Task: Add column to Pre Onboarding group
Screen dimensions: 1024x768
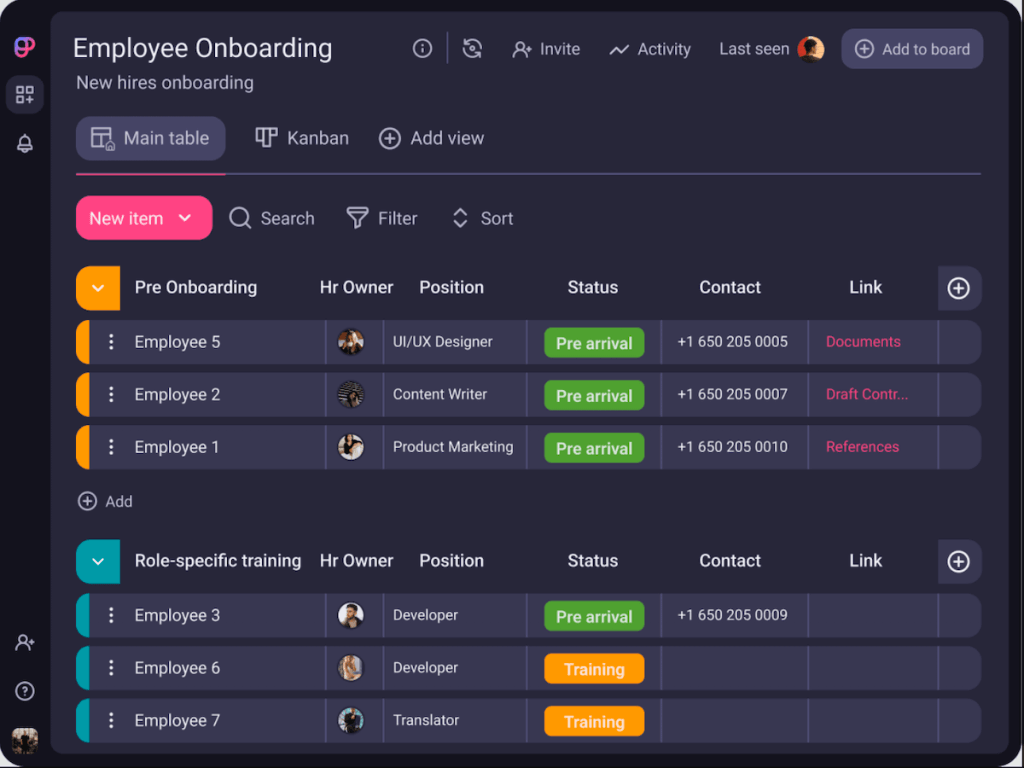Action: 958,288
